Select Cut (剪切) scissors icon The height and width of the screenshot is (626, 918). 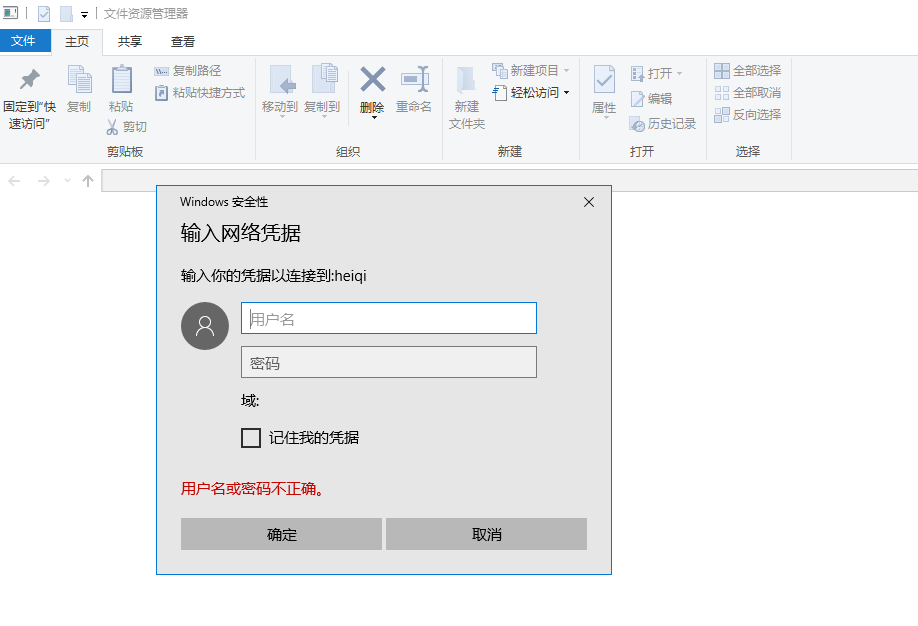click(x=112, y=127)
